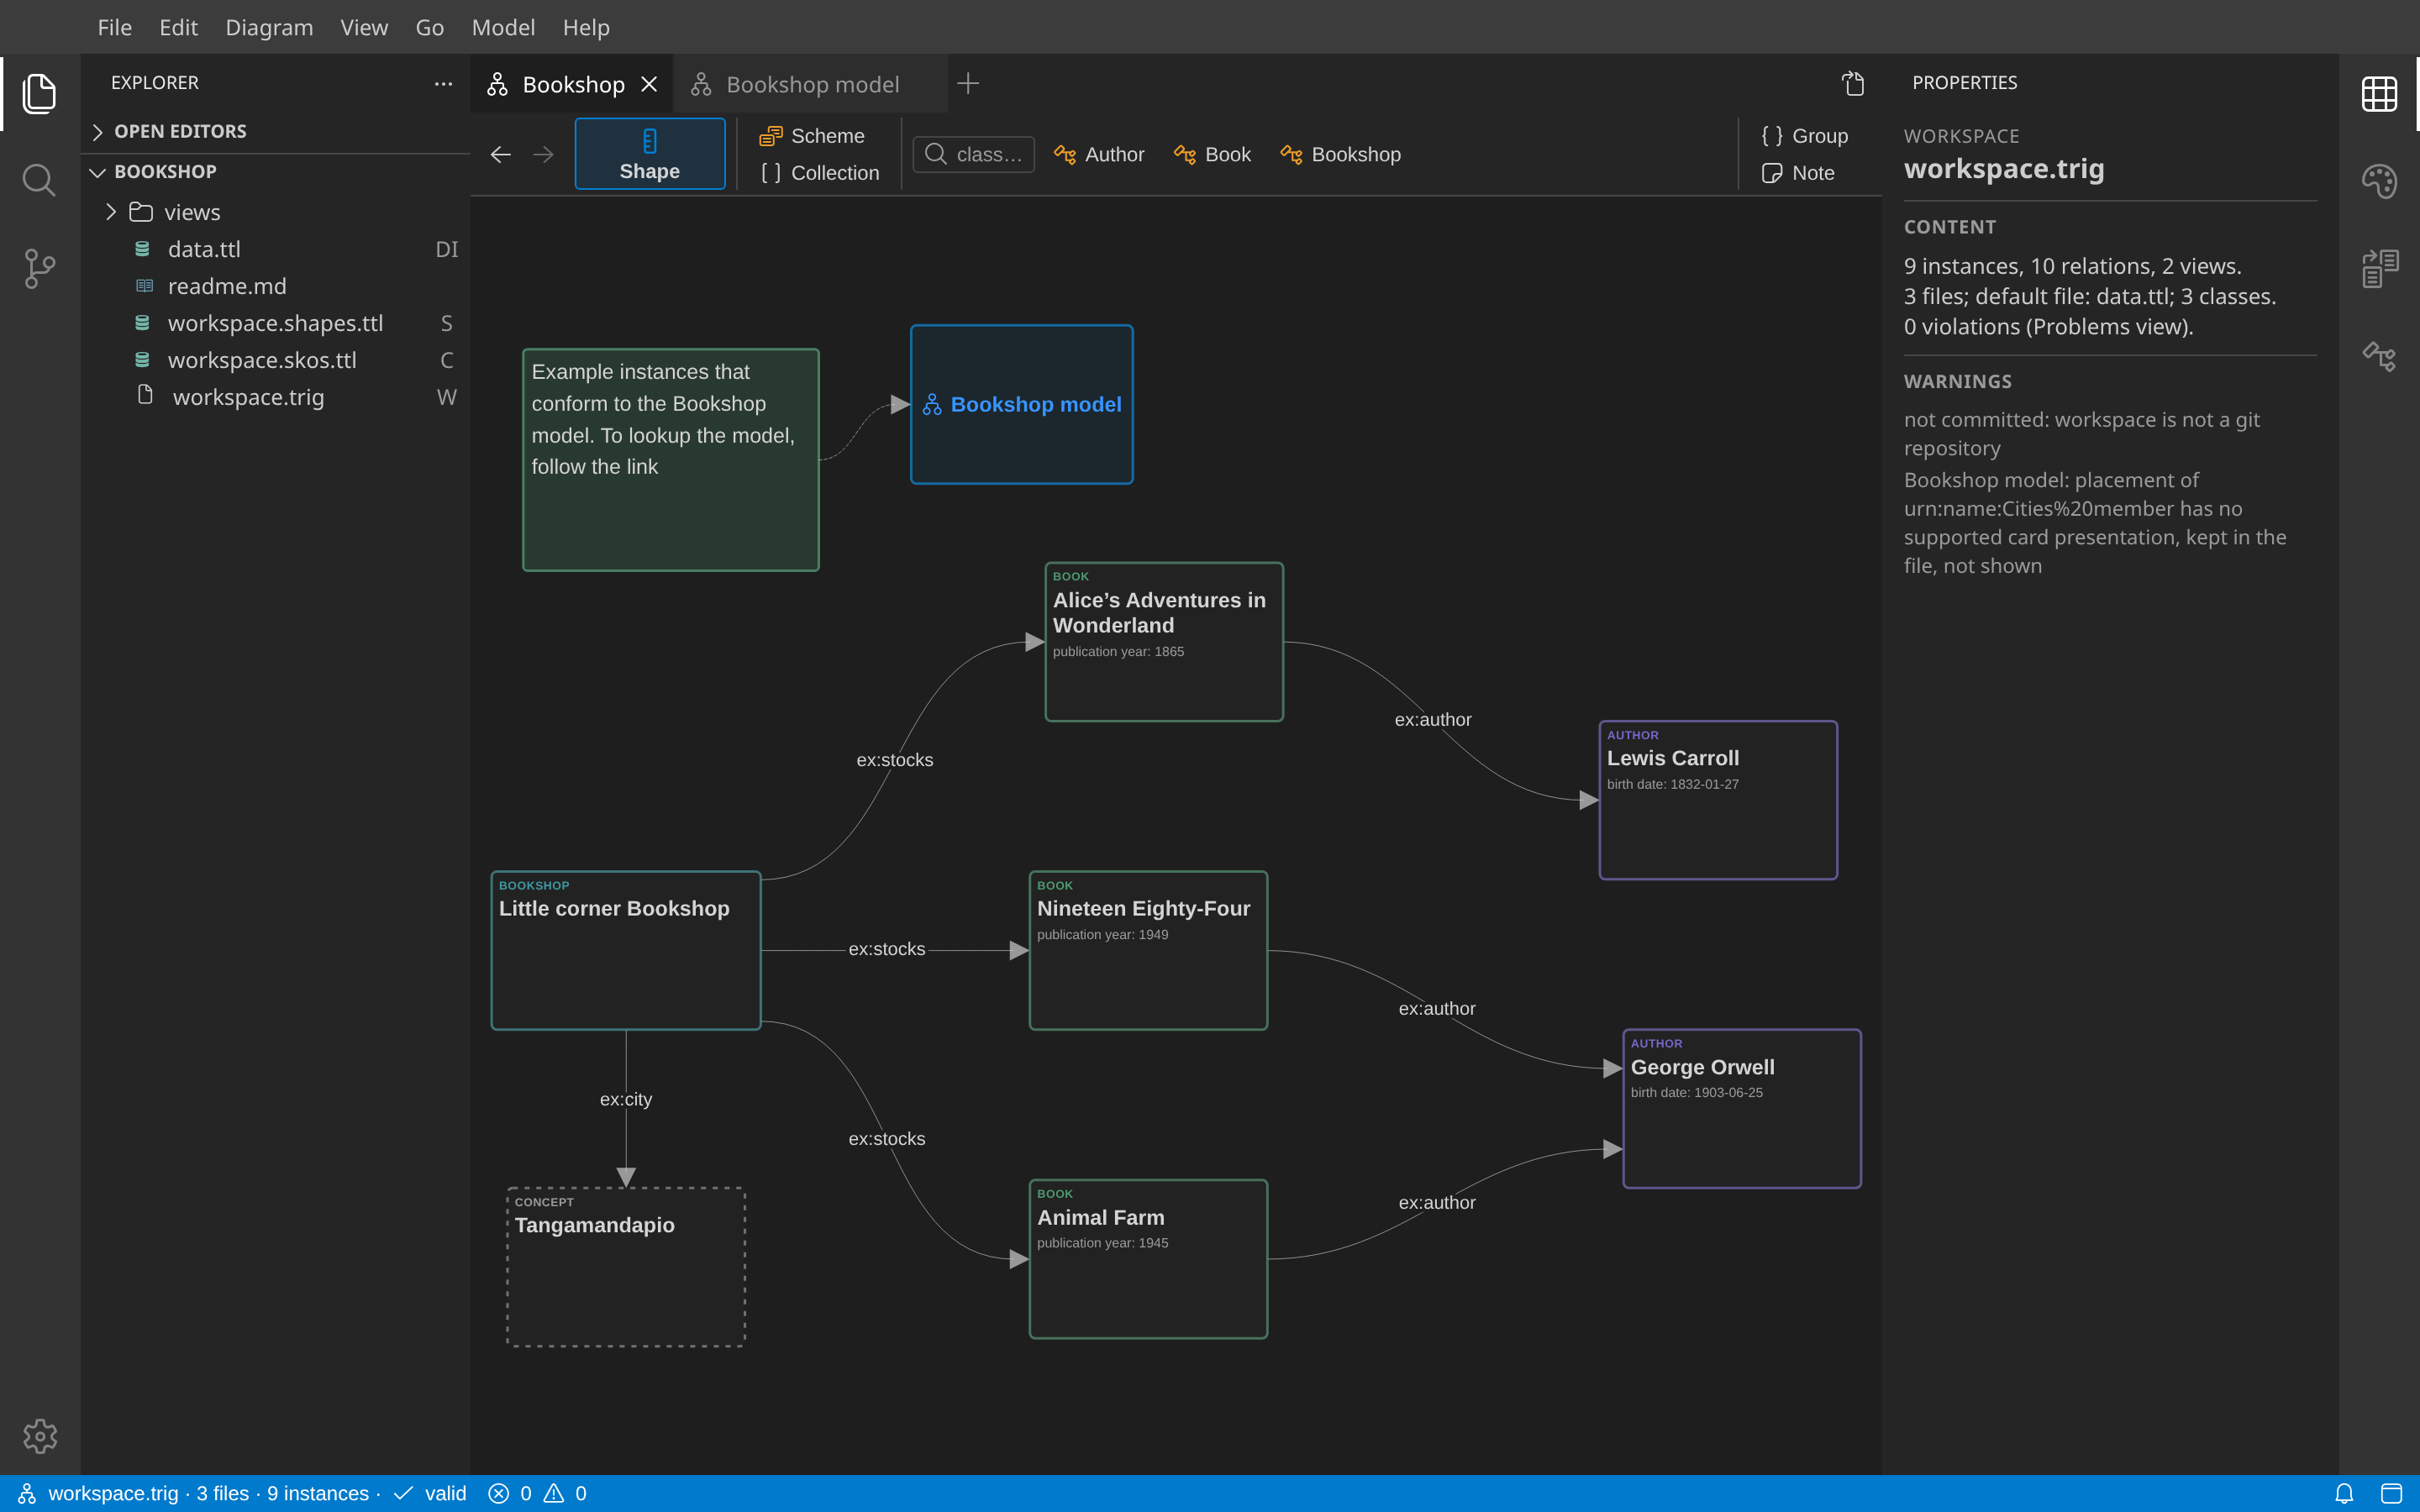Open the settings gear in activity bar

tap(40, 1436)
